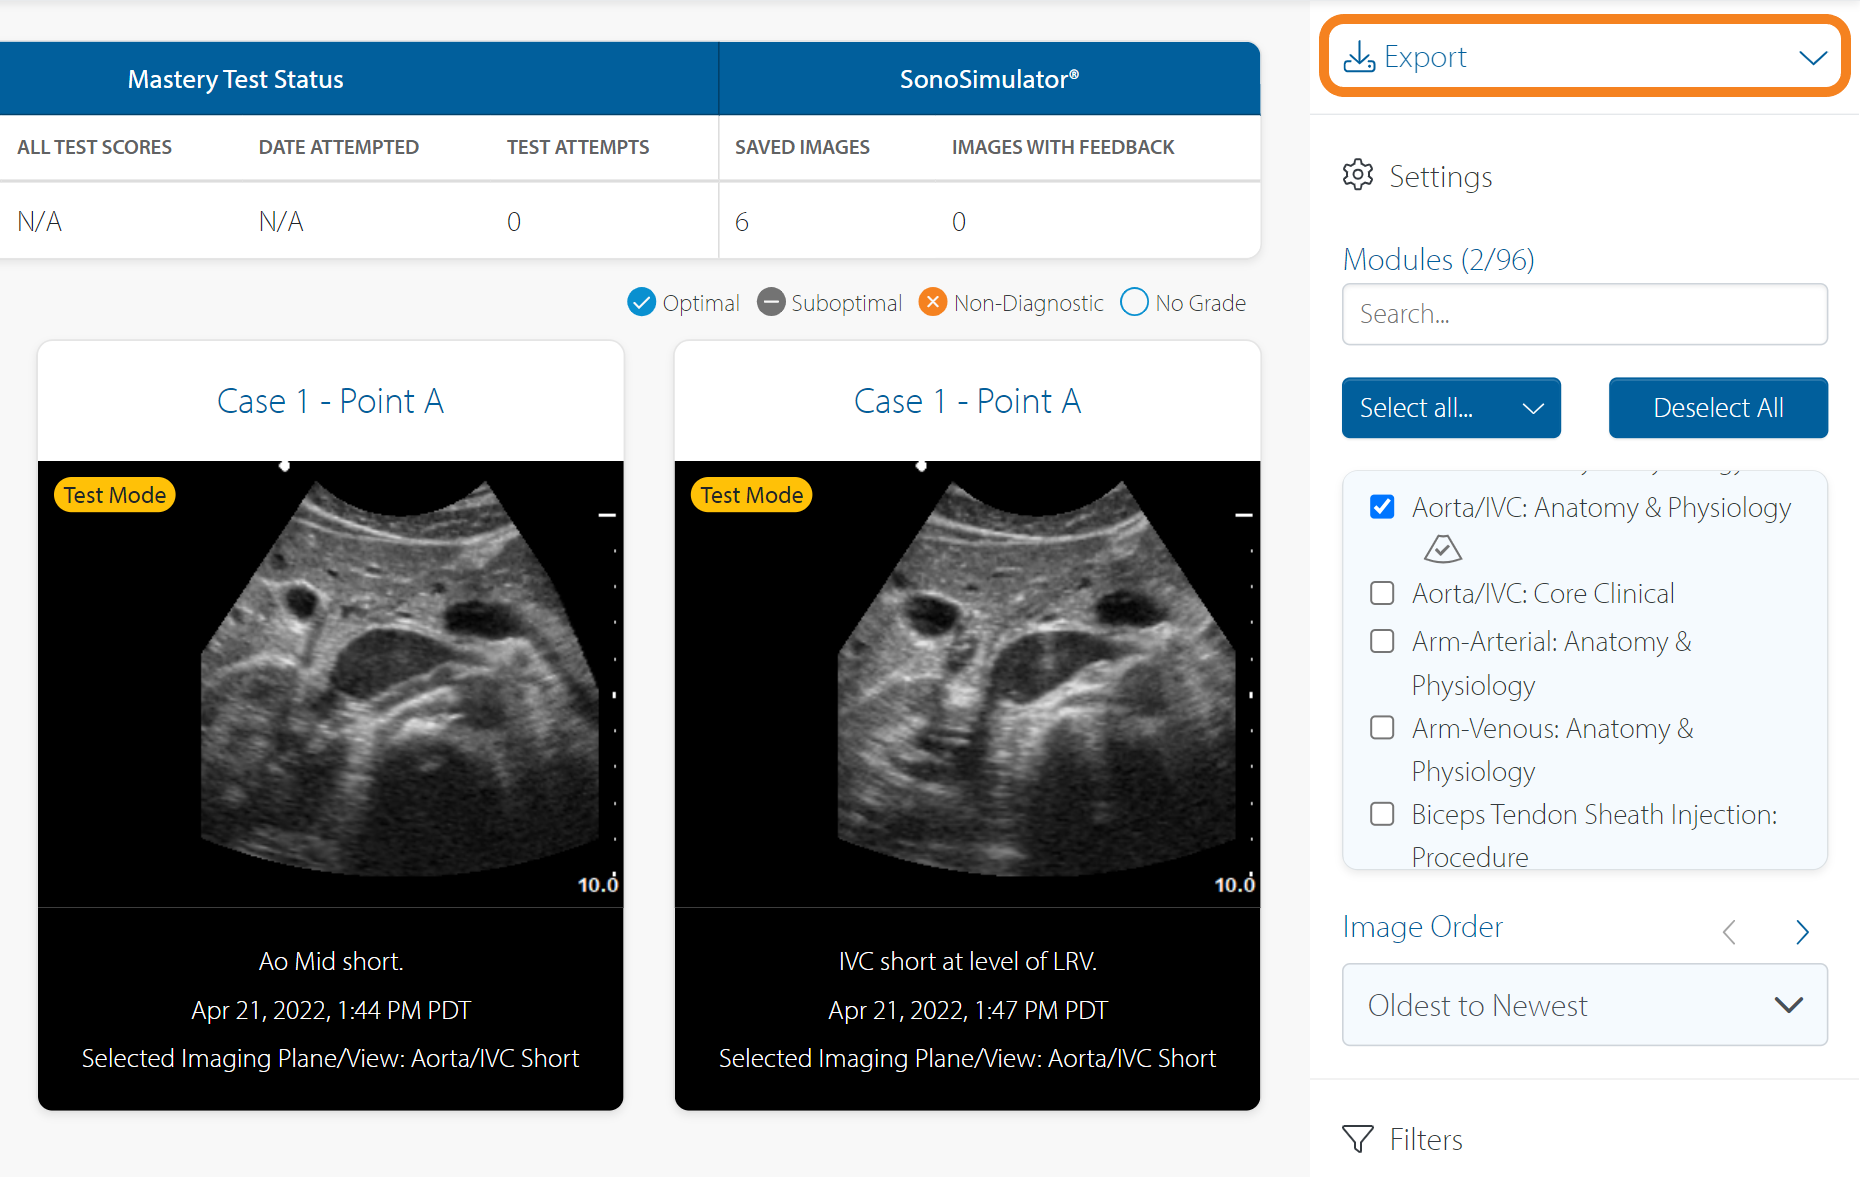Click the Optimal grade checkmark icon

(x=641, y=302)
